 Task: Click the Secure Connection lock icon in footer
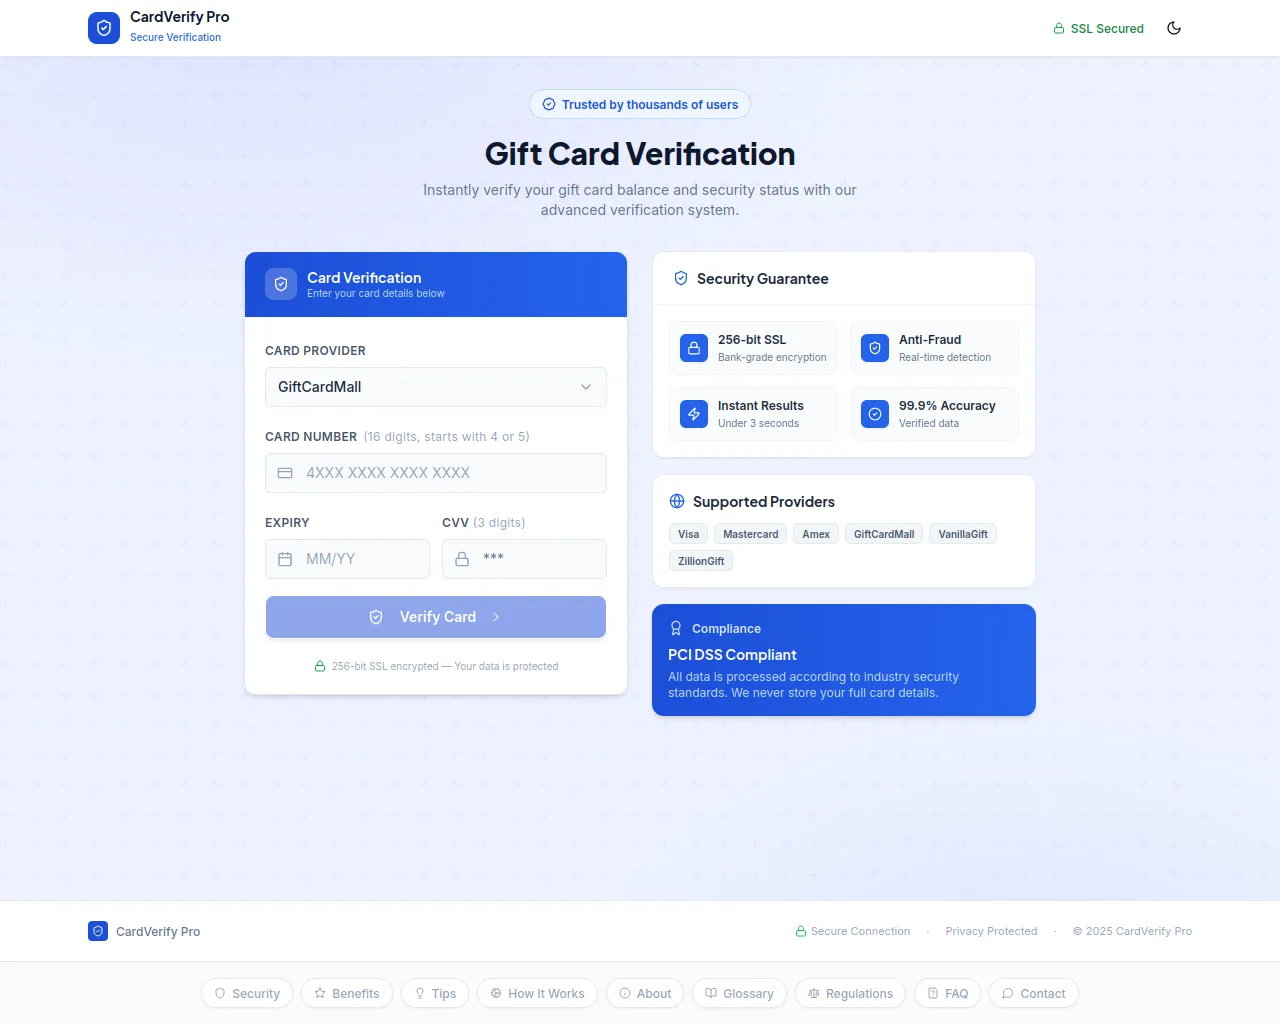coord(801,931)
